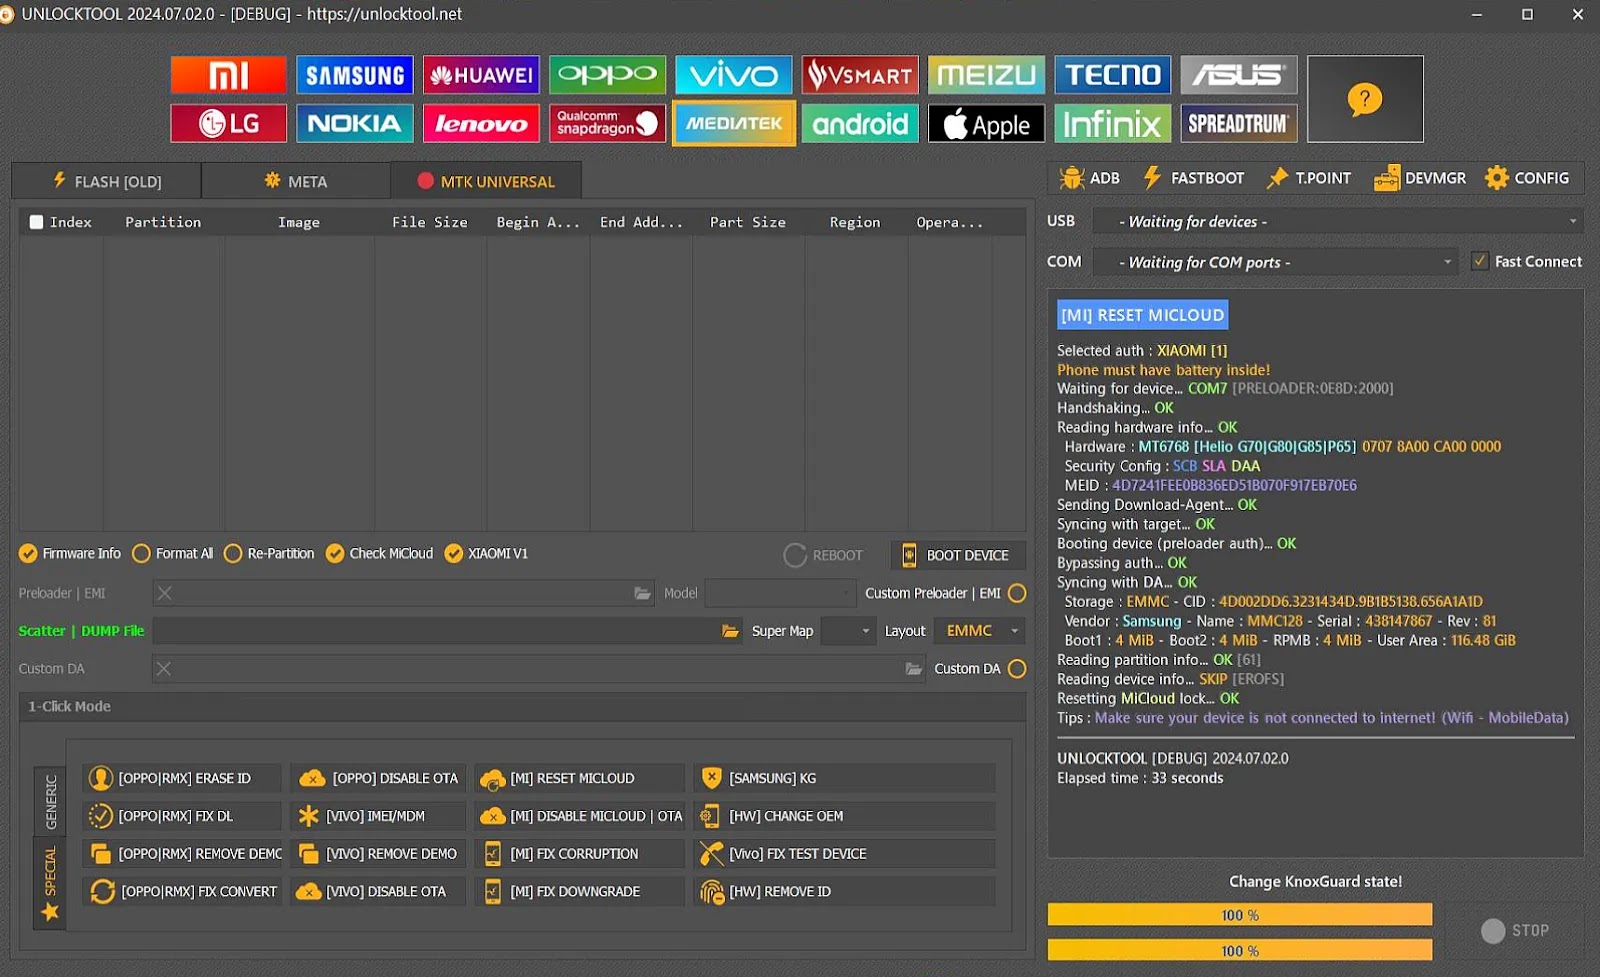This screenshot has width=1600, height=977.
Task: Run [SAMSUNG] KG operation
Action: [x=845, y=778]
